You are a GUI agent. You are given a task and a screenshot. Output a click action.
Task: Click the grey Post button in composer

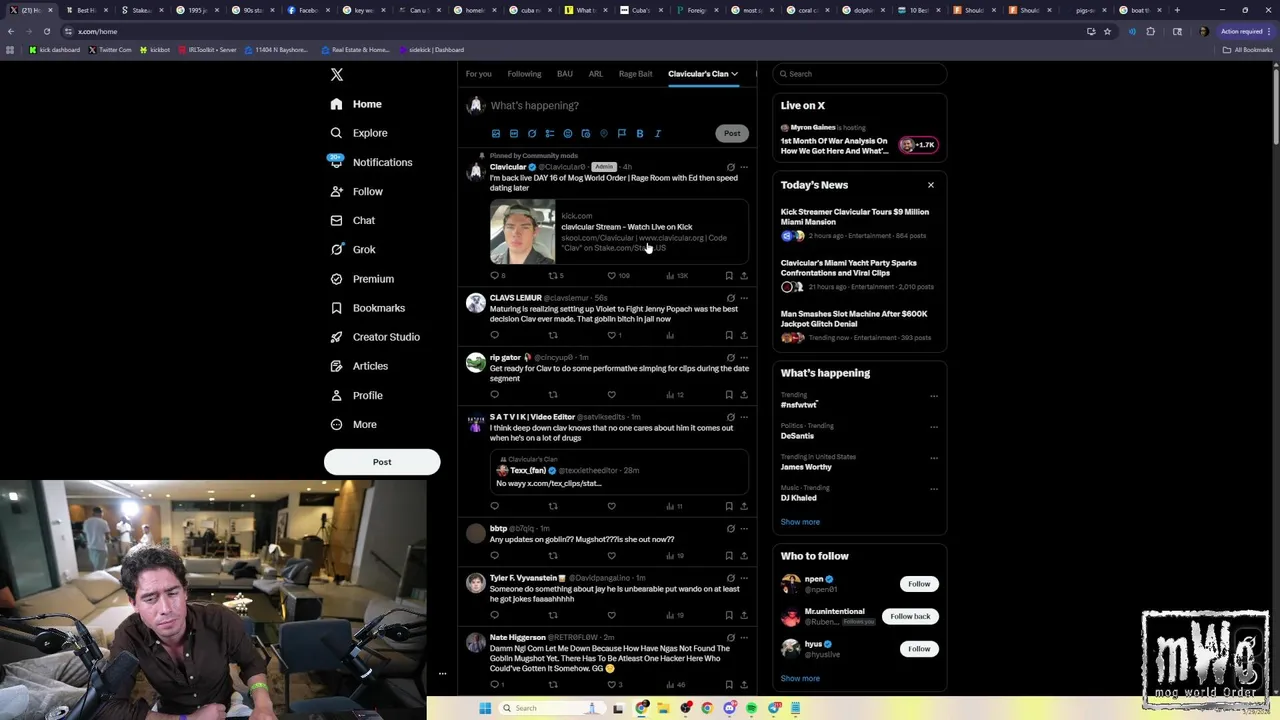click(732, 134)
